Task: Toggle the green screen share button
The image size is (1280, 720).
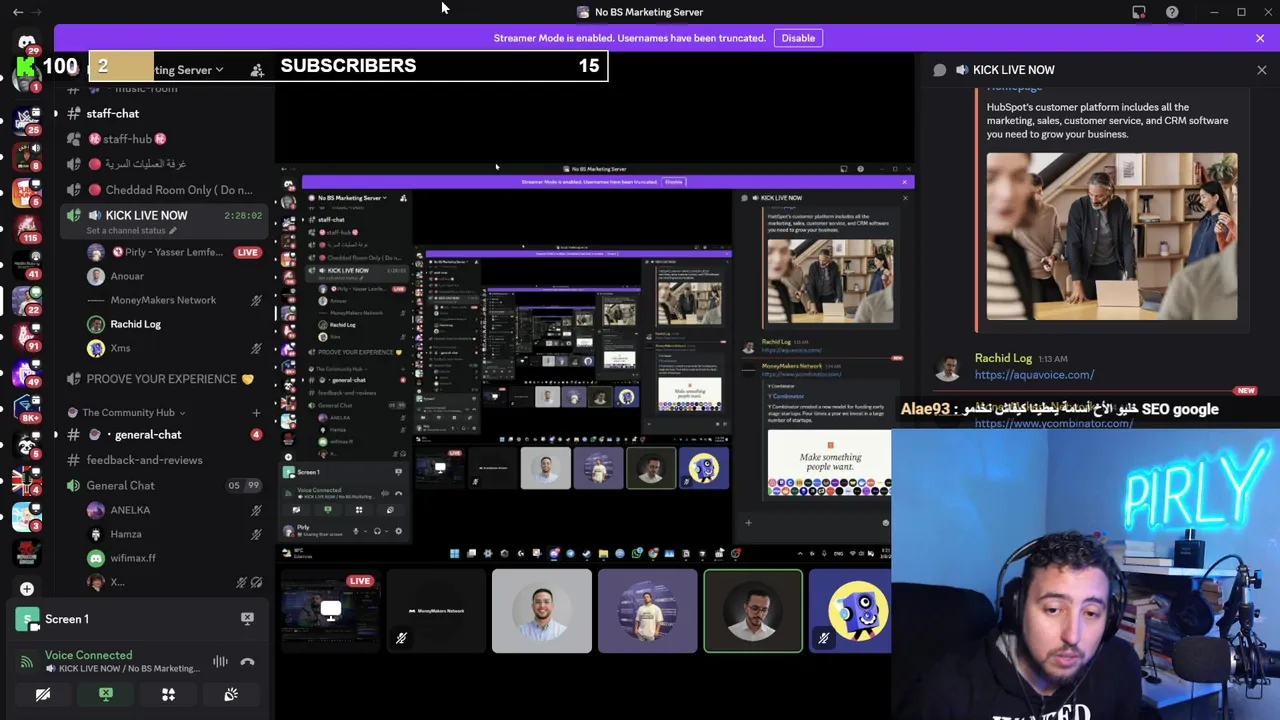Action: point(106,694)
